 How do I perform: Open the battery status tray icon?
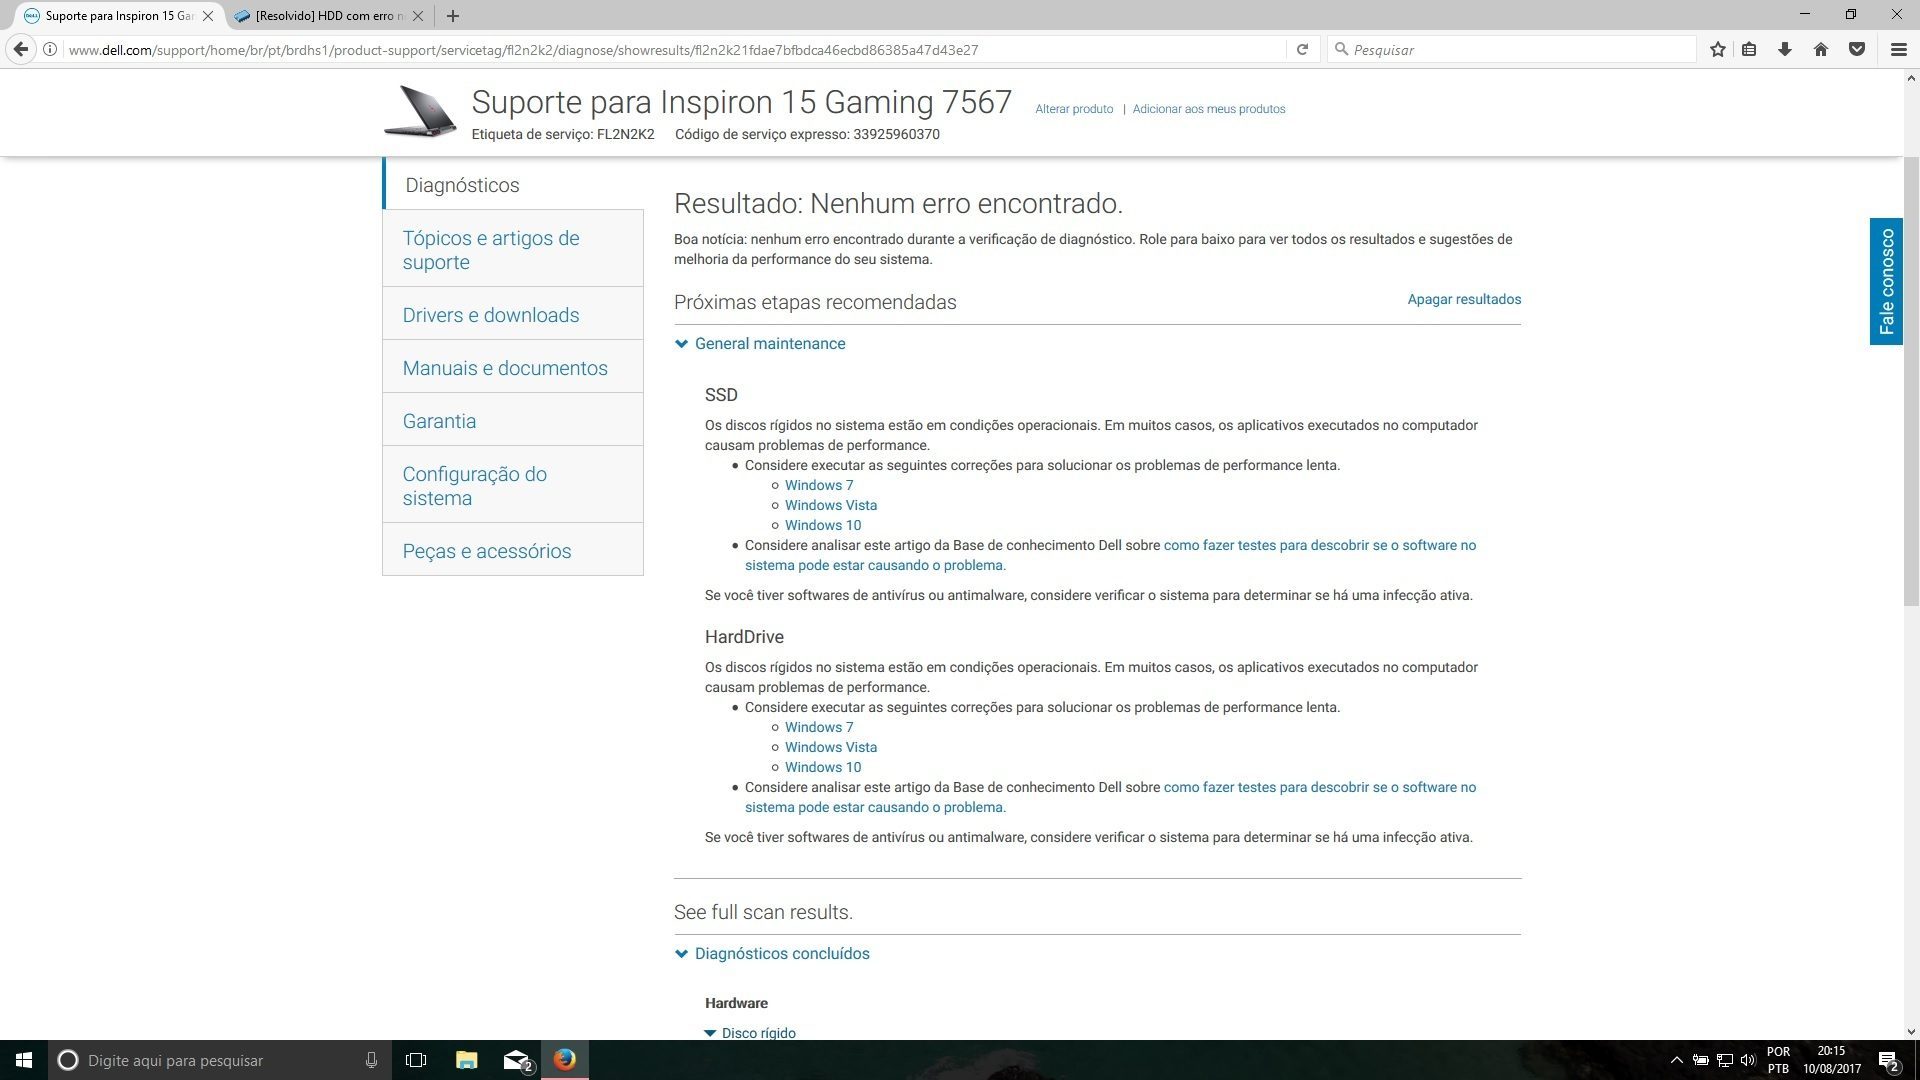1700,1060
